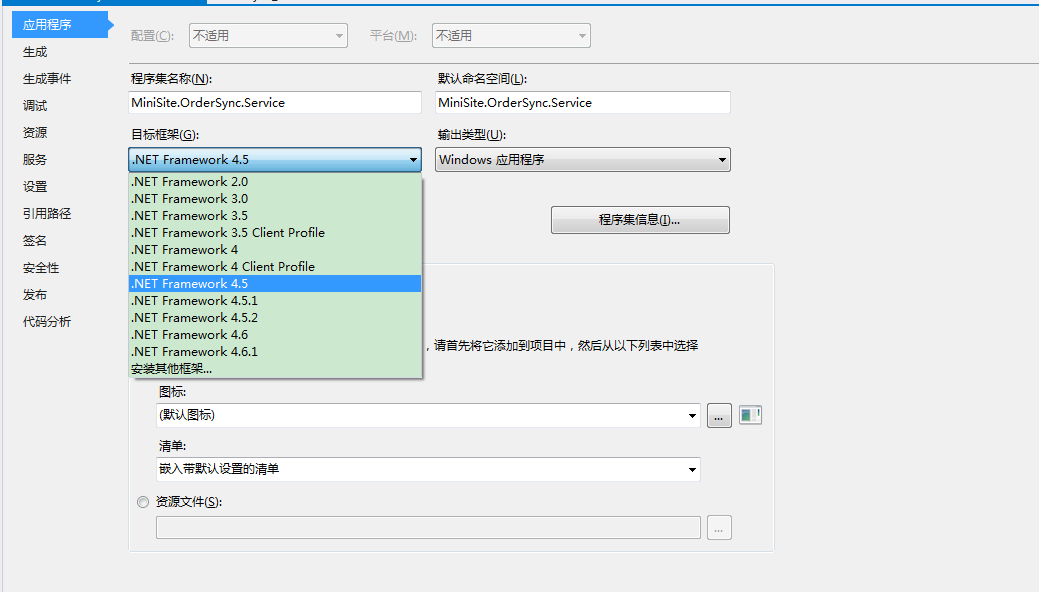The height and width of the screenshot is (592, 1039).
Task: Go to the 调试 tab
Action: pos(35,106)
